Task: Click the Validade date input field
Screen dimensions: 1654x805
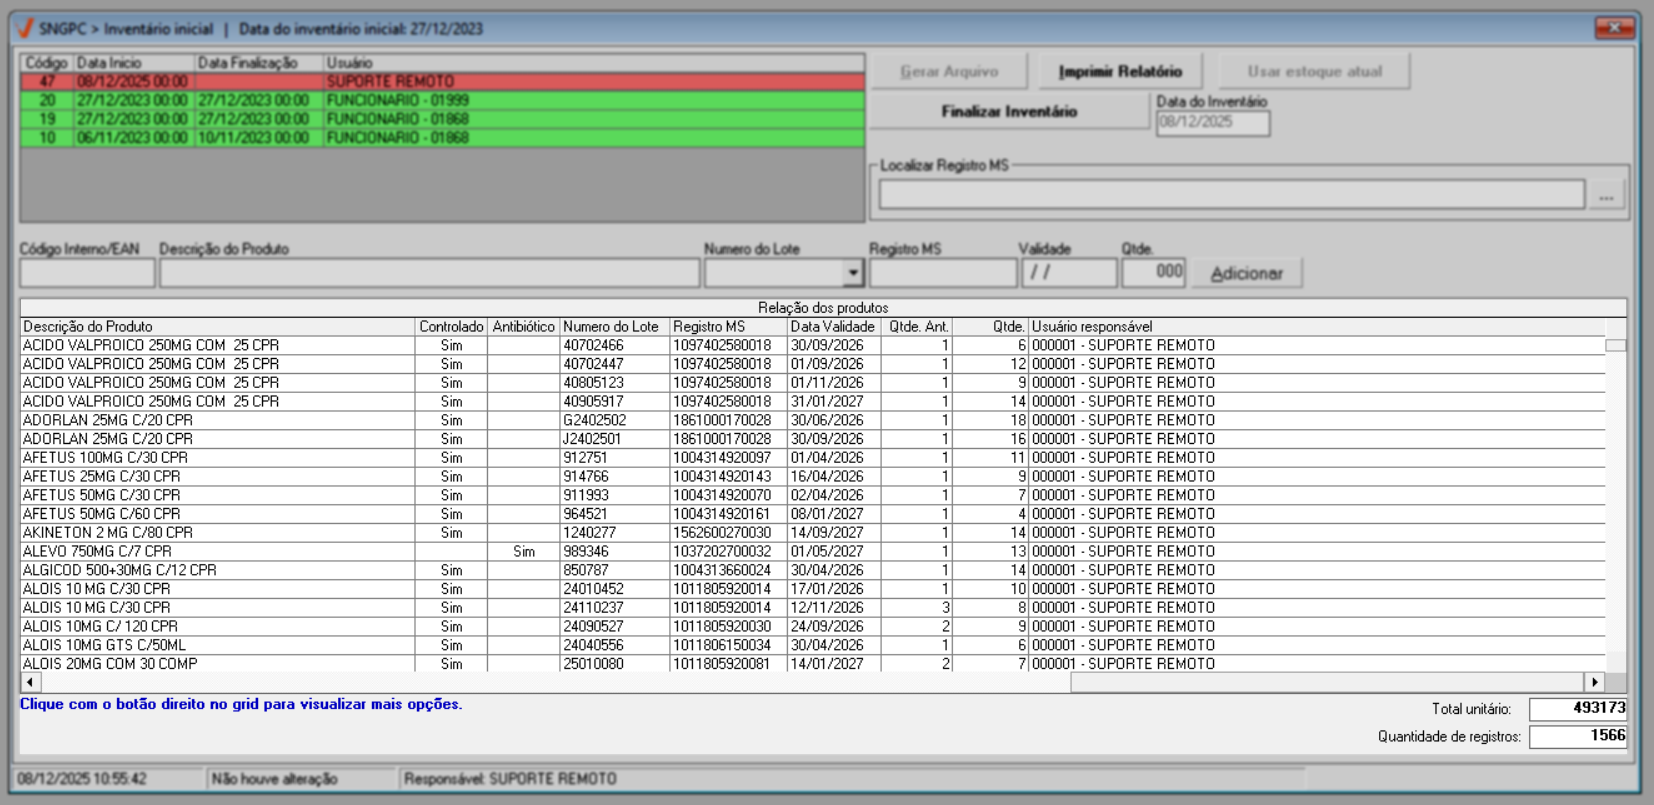Action: coord(1069,273)
